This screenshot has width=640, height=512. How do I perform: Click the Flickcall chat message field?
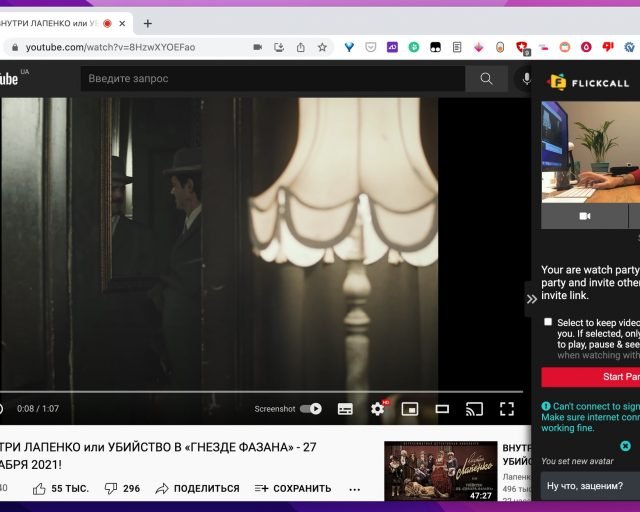coord(590,486)
